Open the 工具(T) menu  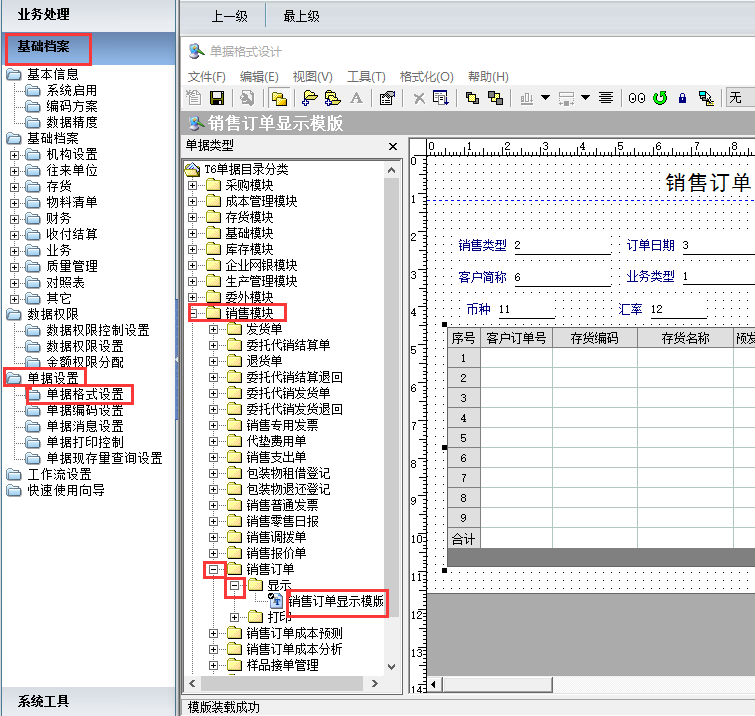[366, 77]
